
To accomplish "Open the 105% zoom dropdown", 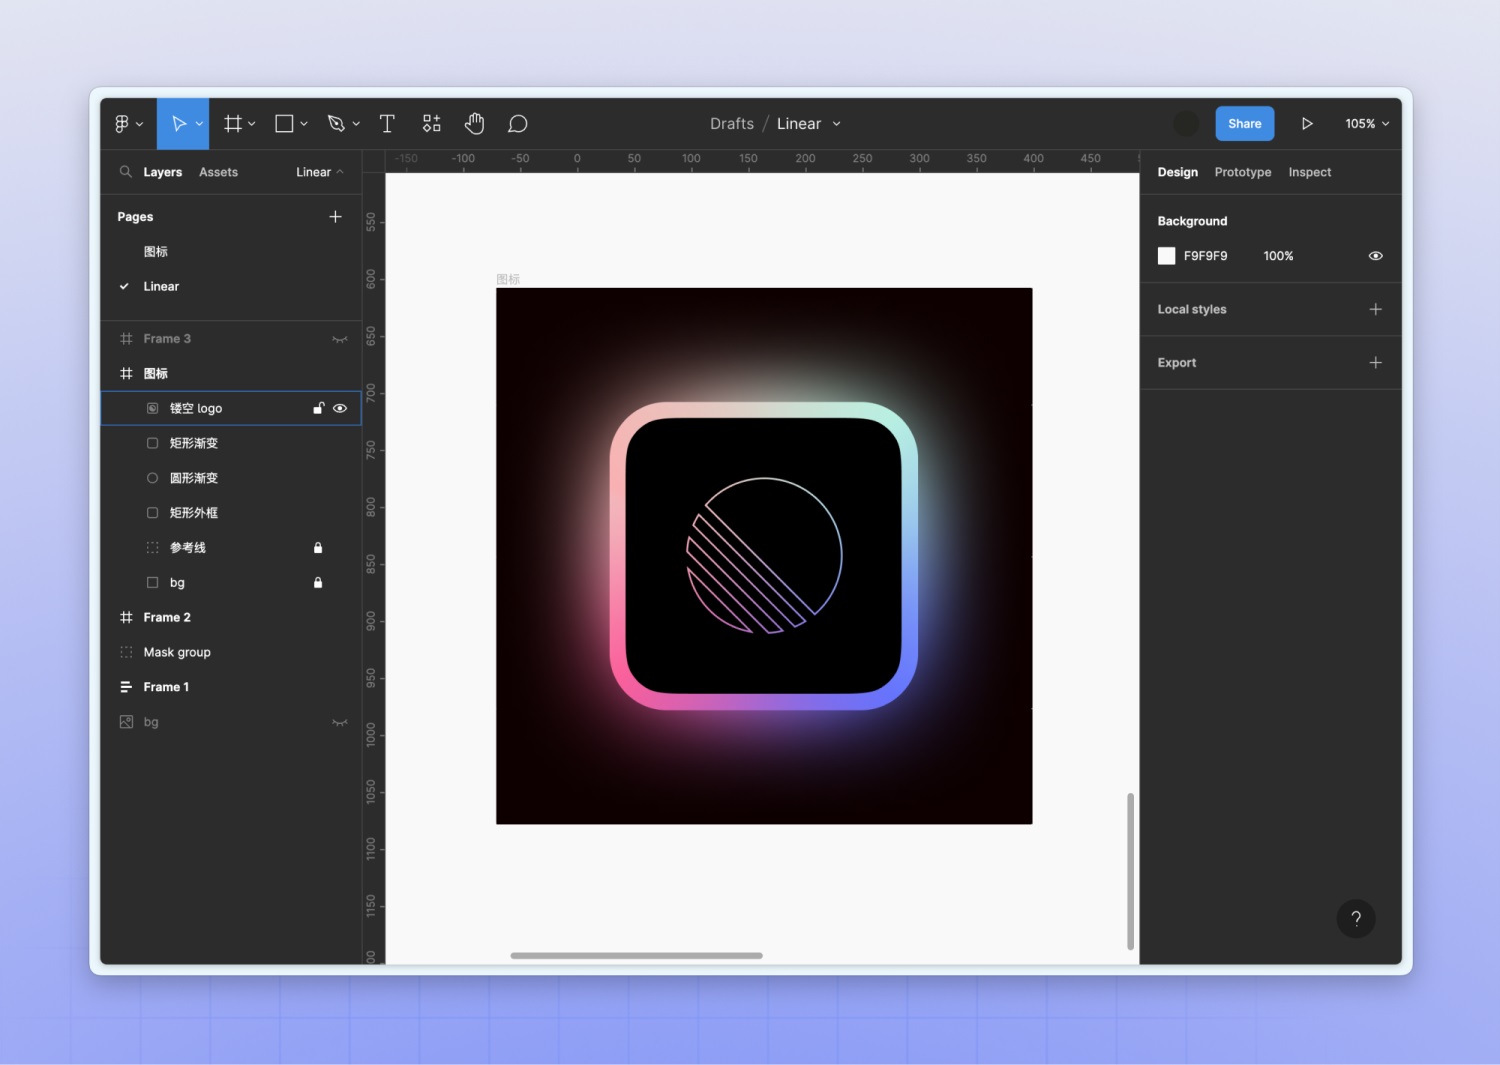I will (x=1366, y=124).
